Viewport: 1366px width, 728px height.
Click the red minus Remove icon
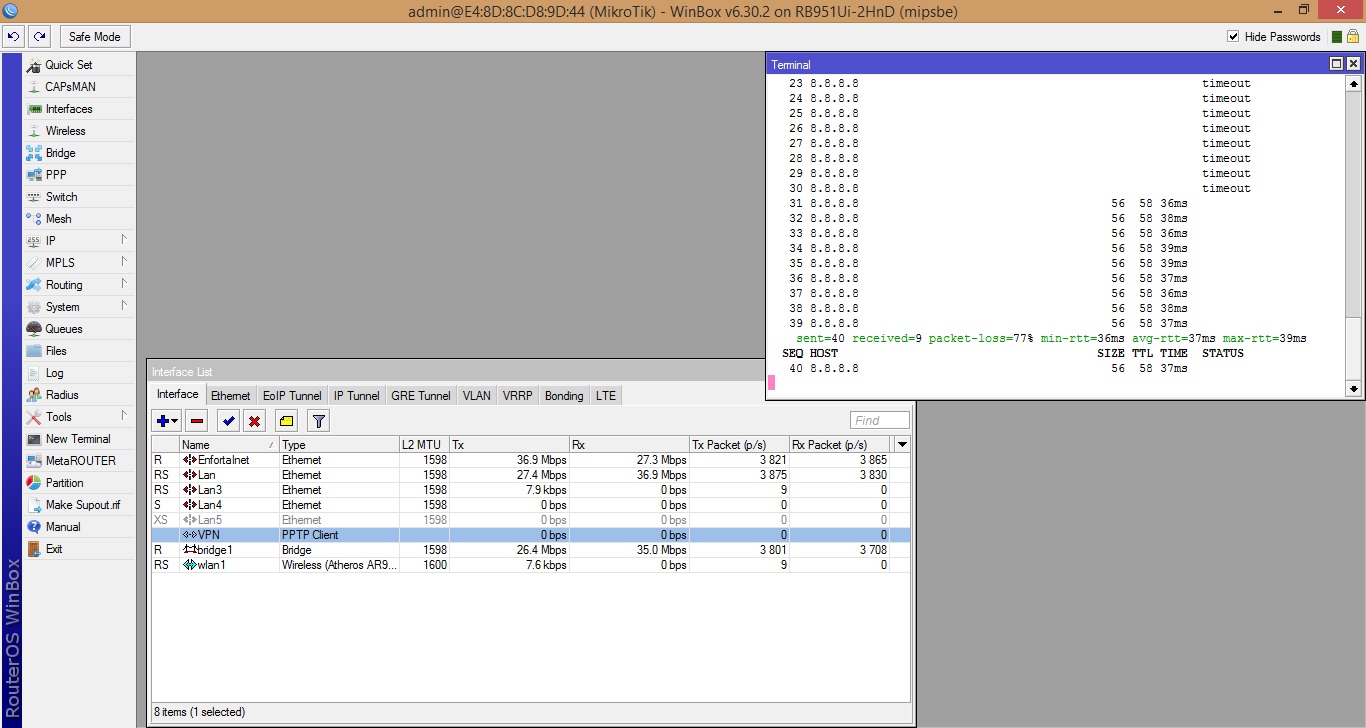(x=197, y=421)
